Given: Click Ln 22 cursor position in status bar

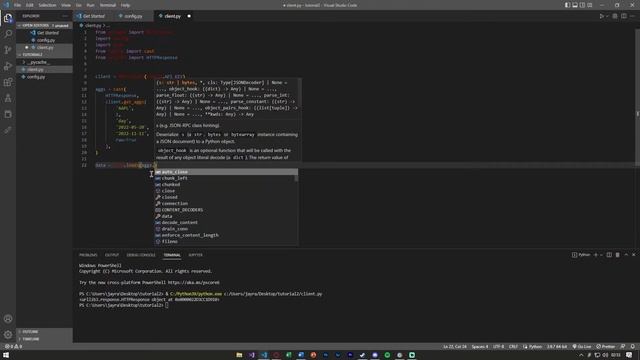Looking at the screenshot, I should point(455,347).
